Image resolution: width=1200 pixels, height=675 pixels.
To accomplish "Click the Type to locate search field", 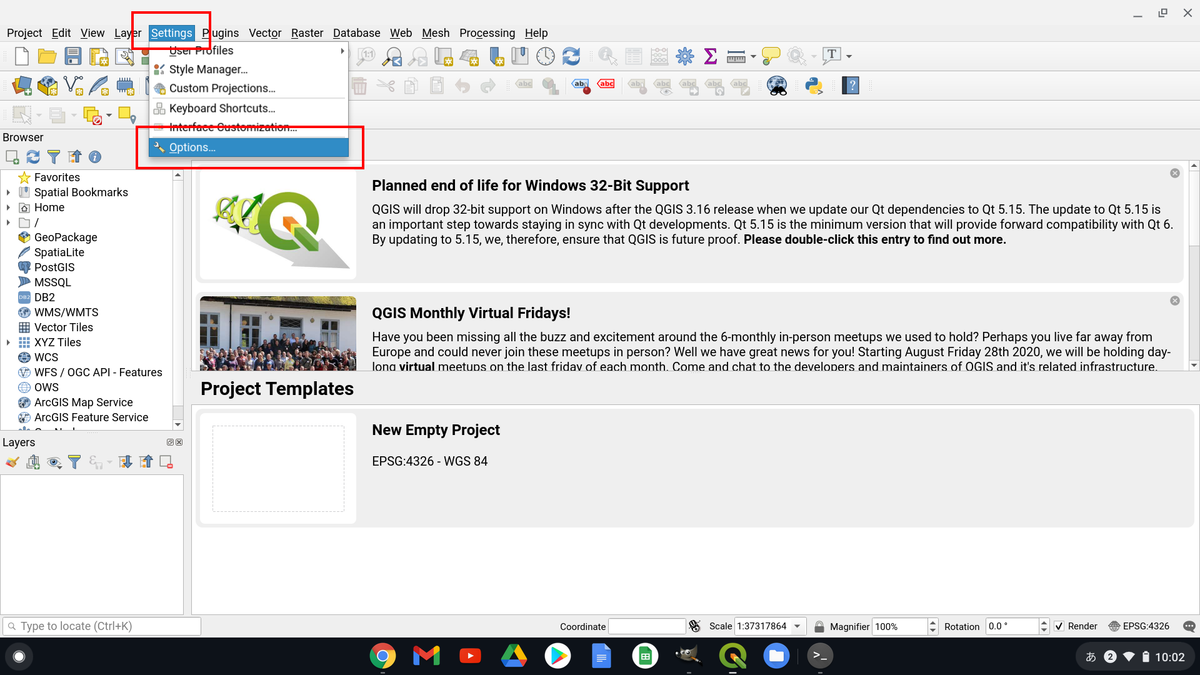I will (101, 626).
